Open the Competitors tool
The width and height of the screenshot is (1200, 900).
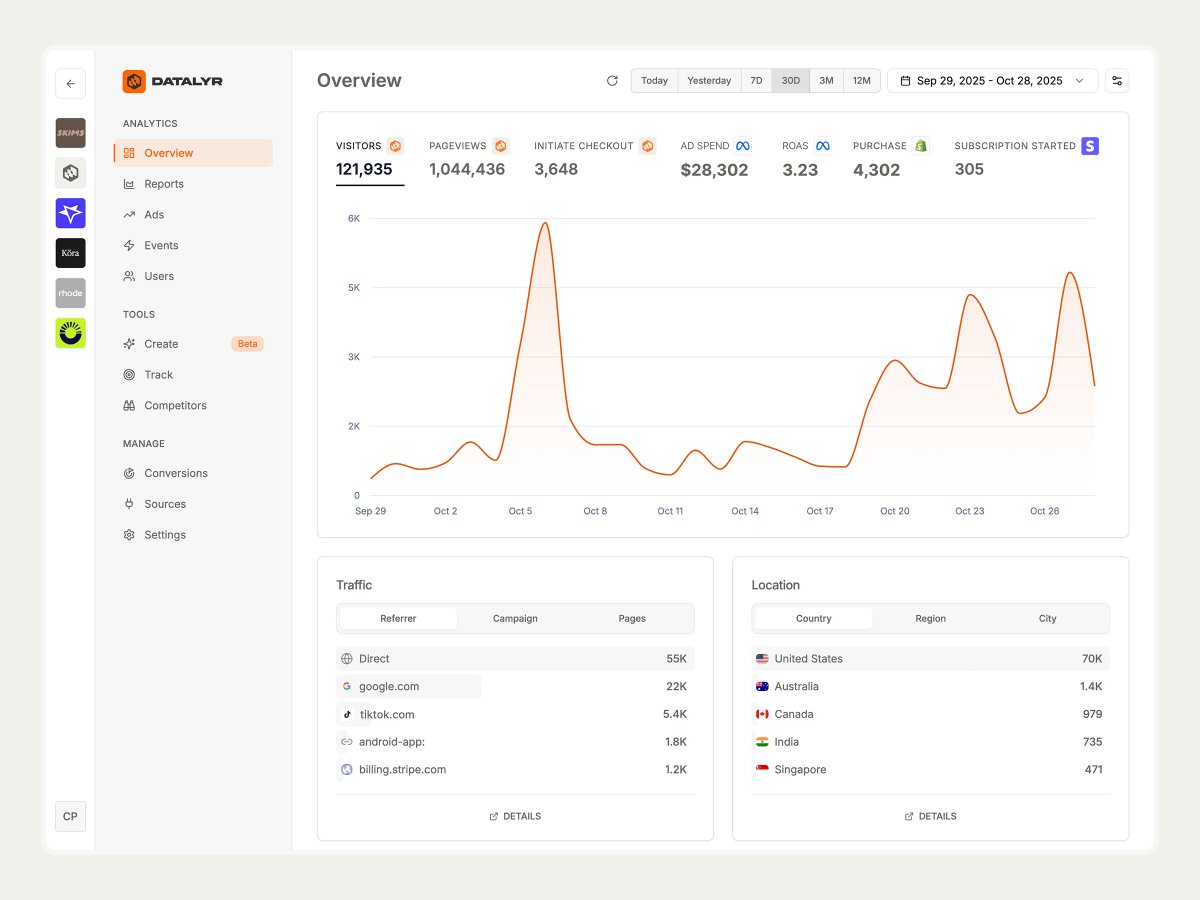click(172, 405)
